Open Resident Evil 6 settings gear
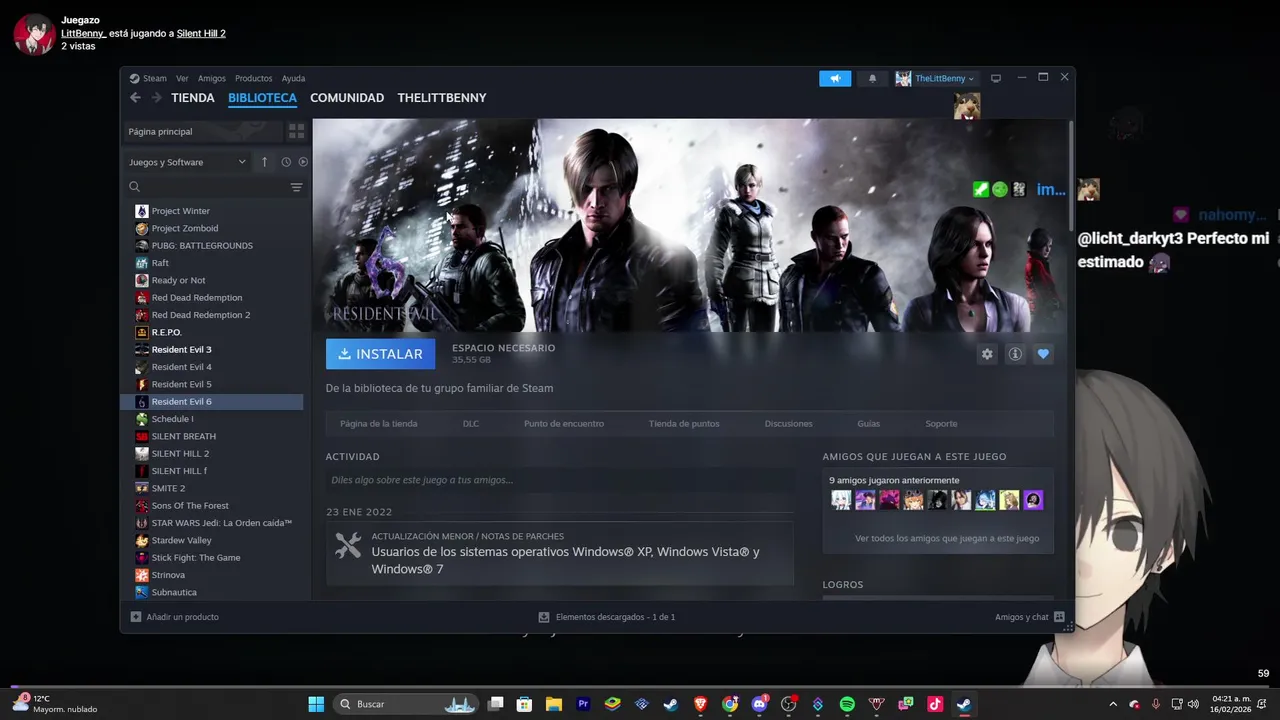 pyautogui.click(x=987, y=354)
